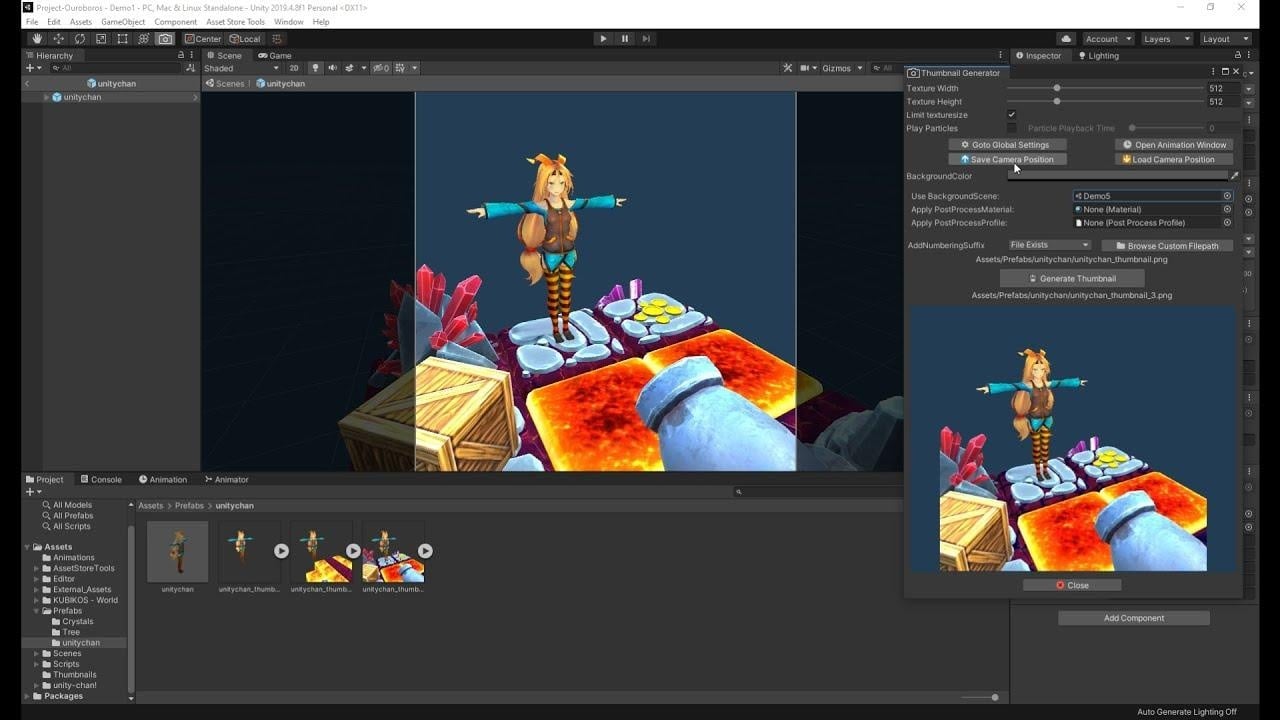Select the Hand tool in toolbar
This screenshot has height=720, width=1280.
(36, 39)
